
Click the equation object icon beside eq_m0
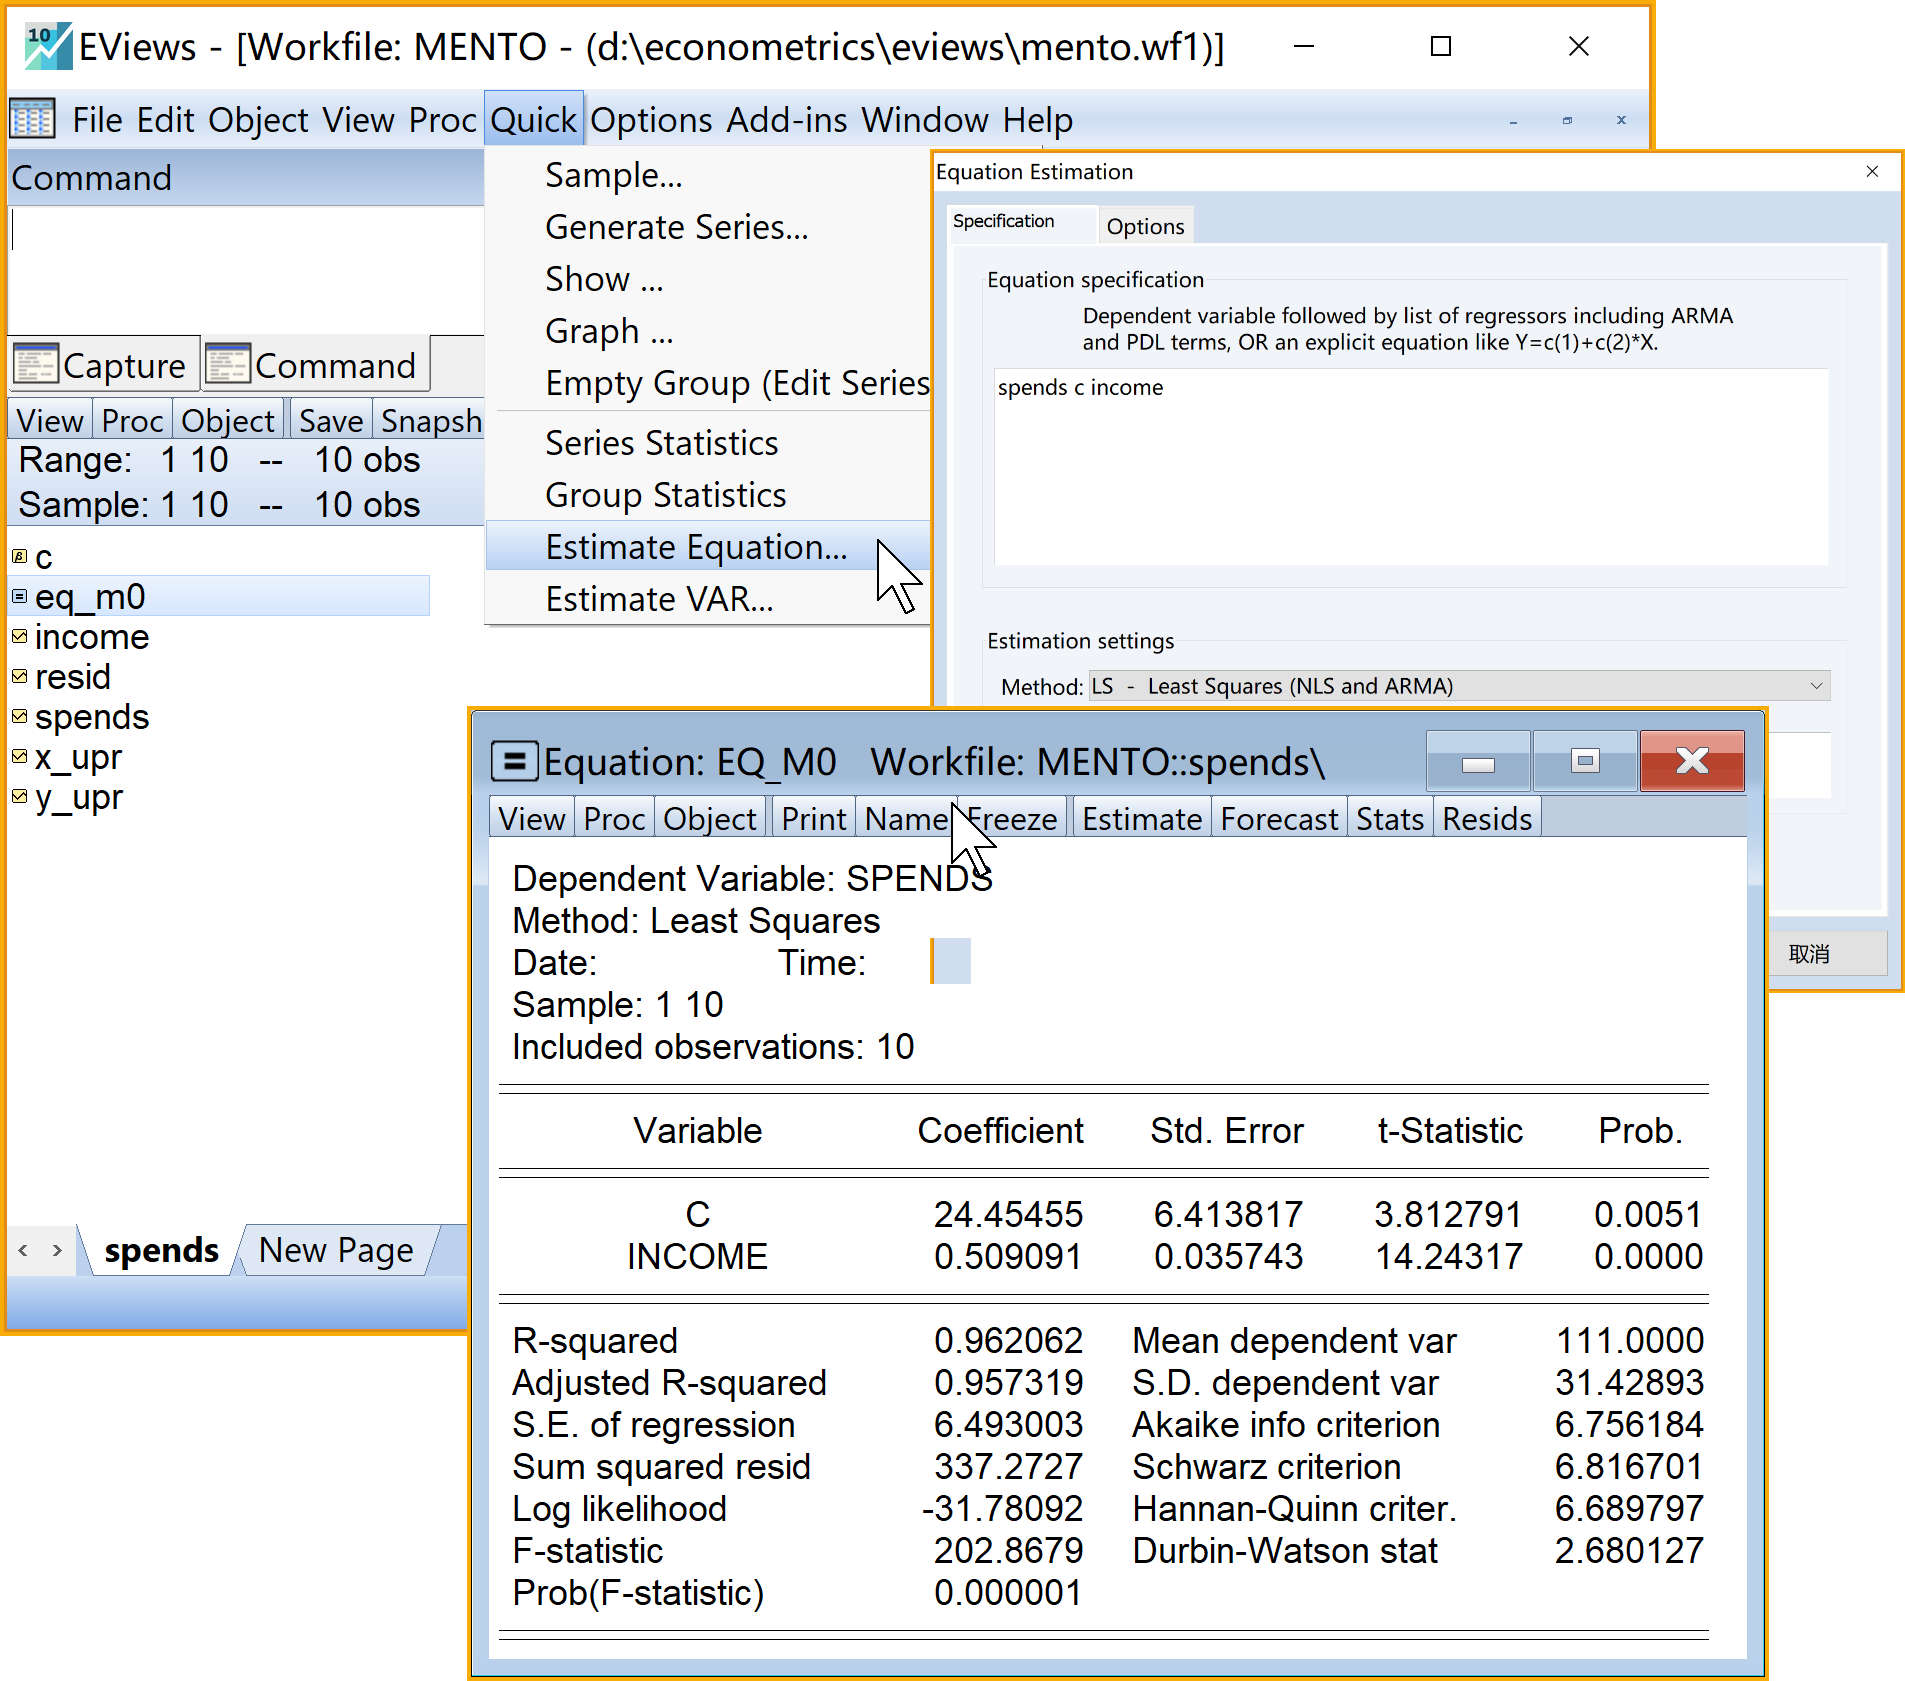(20, 596)
